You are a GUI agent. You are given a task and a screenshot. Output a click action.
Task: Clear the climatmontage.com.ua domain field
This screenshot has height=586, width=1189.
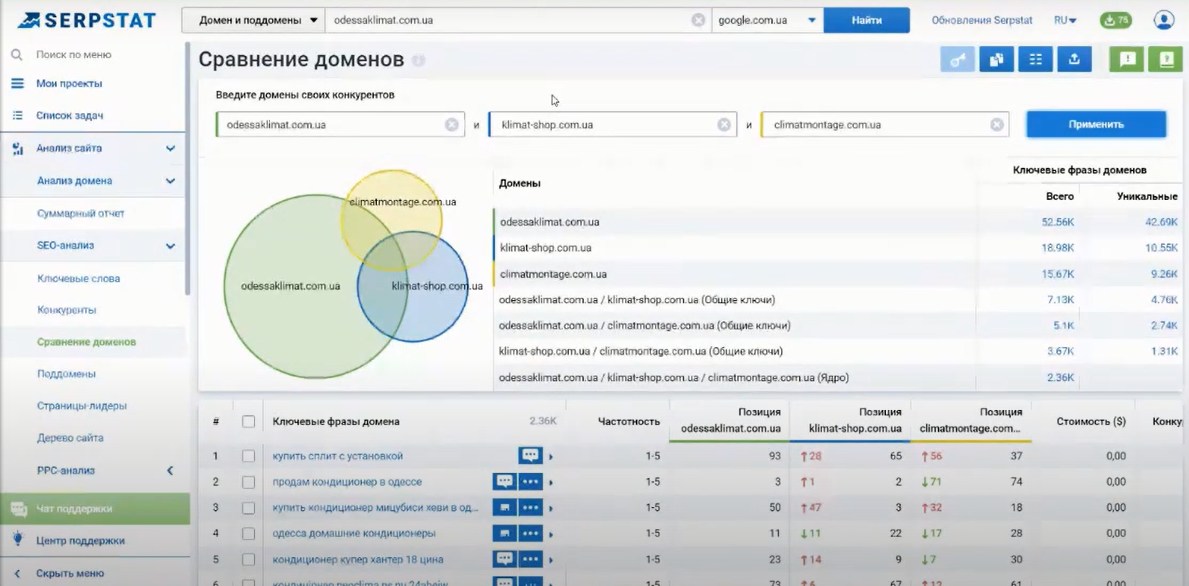(x=996, y=125)
